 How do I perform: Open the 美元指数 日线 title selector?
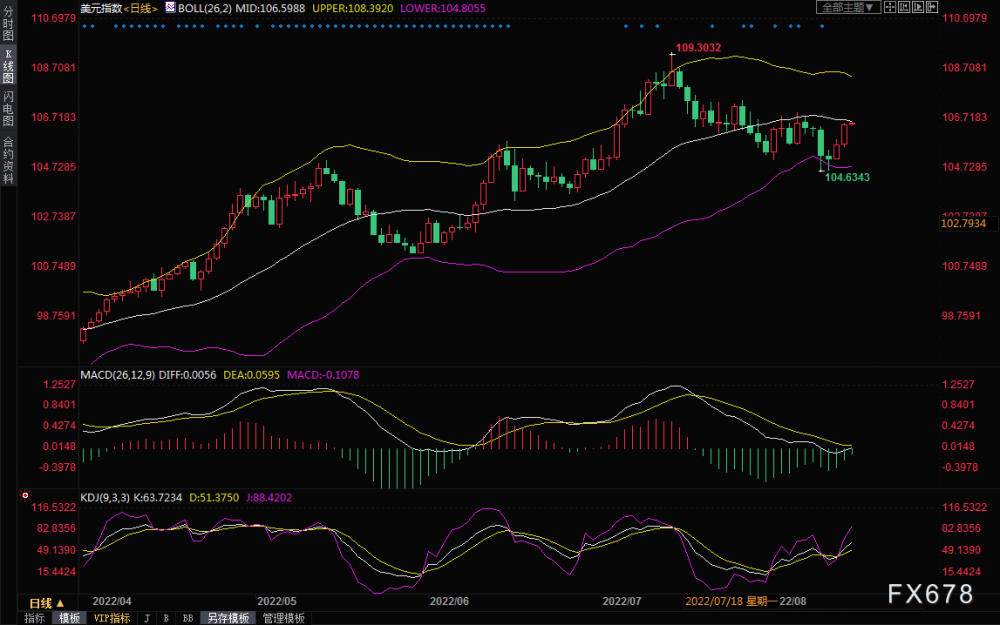point(119,8)
